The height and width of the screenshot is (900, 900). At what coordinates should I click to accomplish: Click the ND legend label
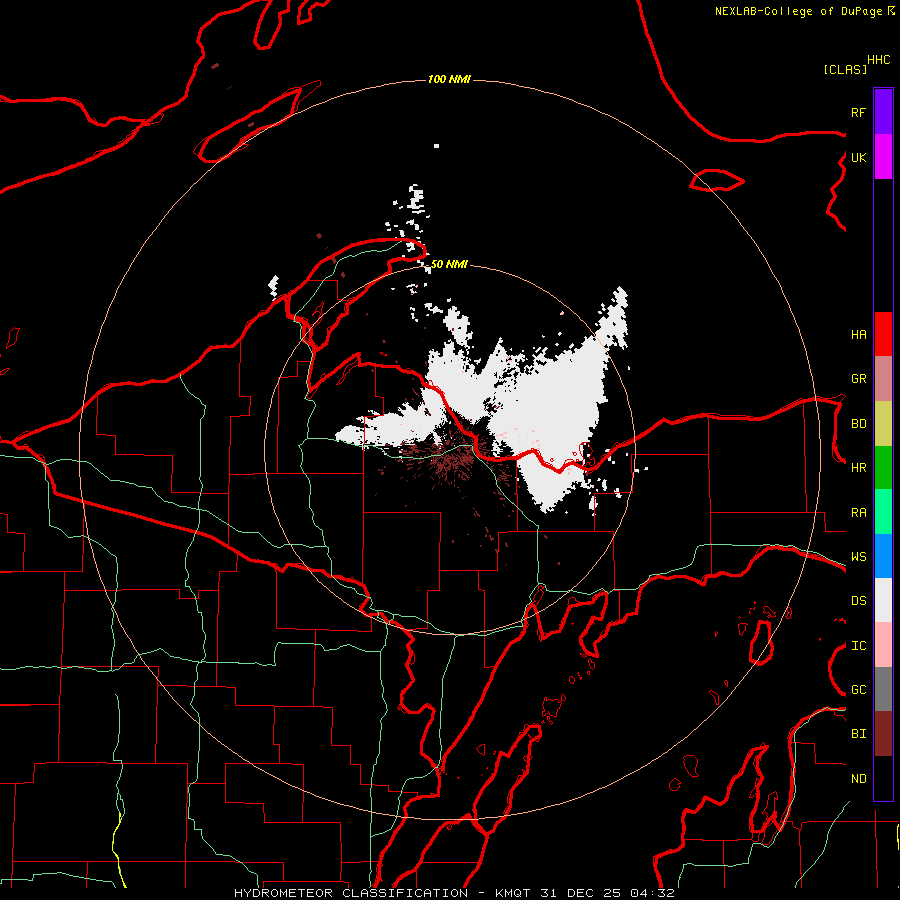[858, 779]
